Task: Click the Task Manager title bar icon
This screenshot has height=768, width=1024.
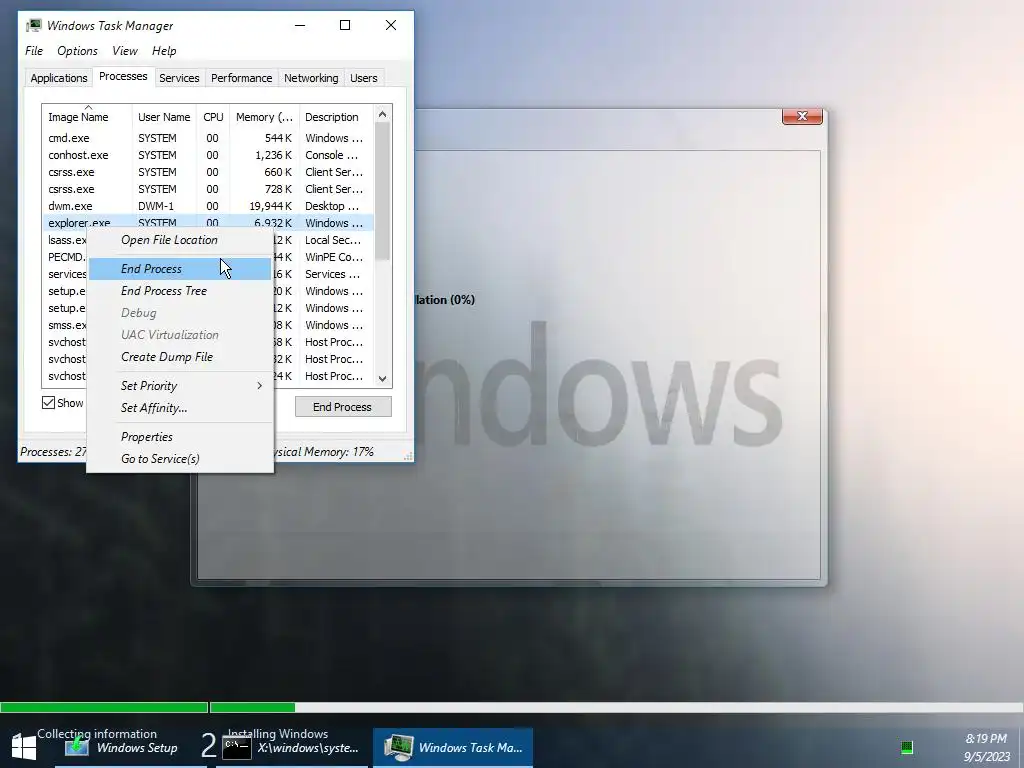Action: (x=34, y=25)
